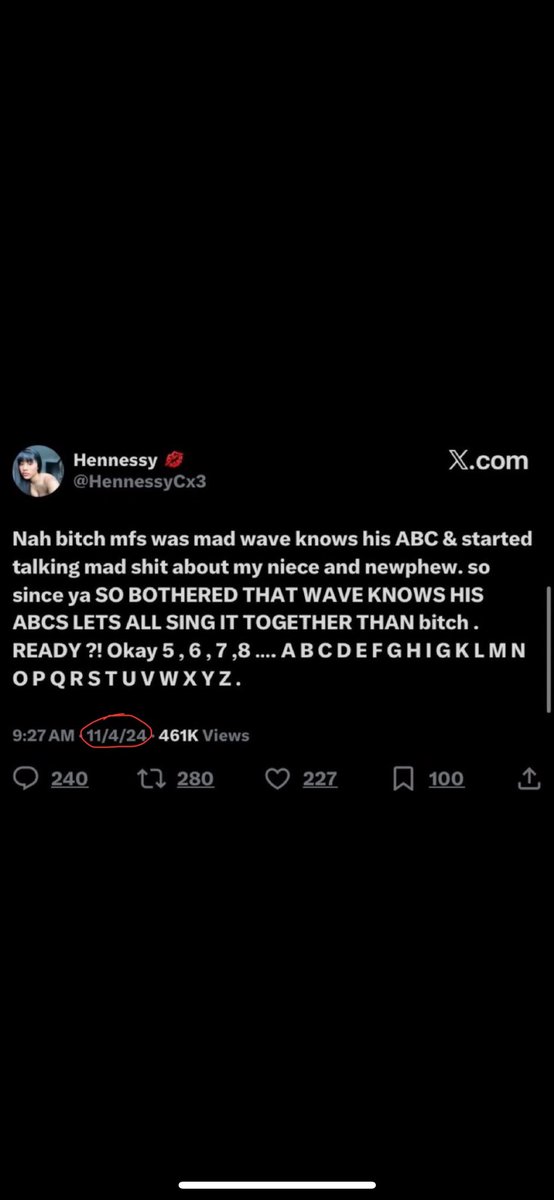This screenshot has height=1200, width=554.
Task: Click the X.com logo watermark
Action: pos(488,461)
